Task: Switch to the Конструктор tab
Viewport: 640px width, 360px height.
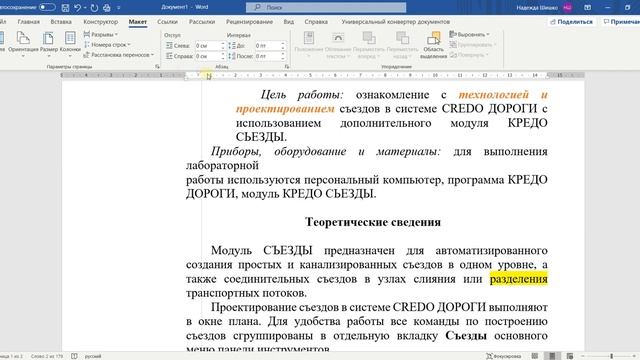Action: (100, 22)
